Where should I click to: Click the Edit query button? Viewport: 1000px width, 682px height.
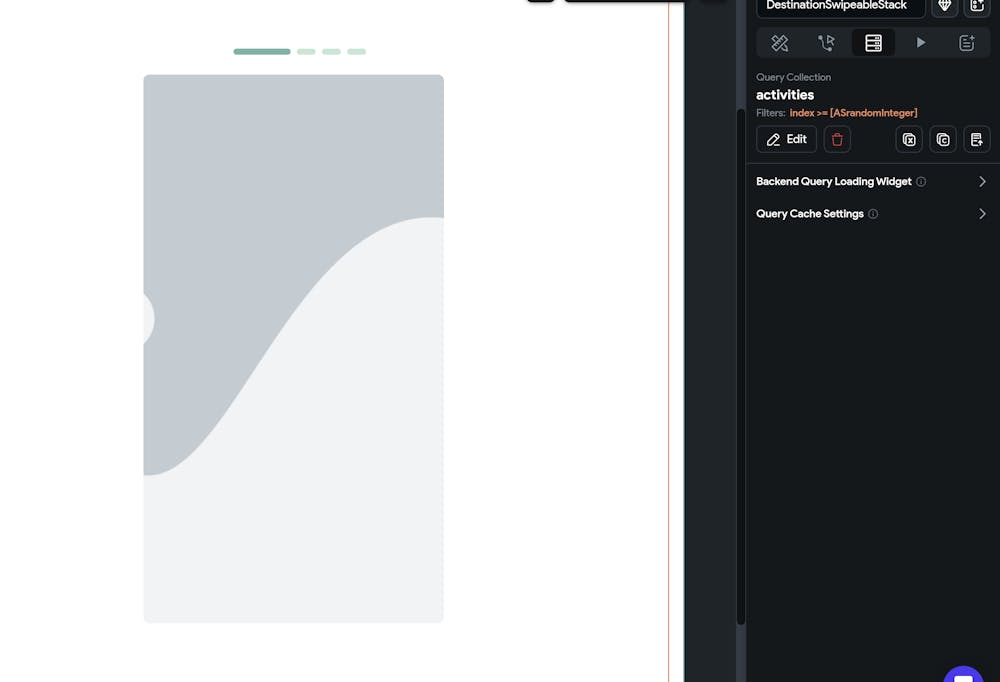[x=786, y=139]
